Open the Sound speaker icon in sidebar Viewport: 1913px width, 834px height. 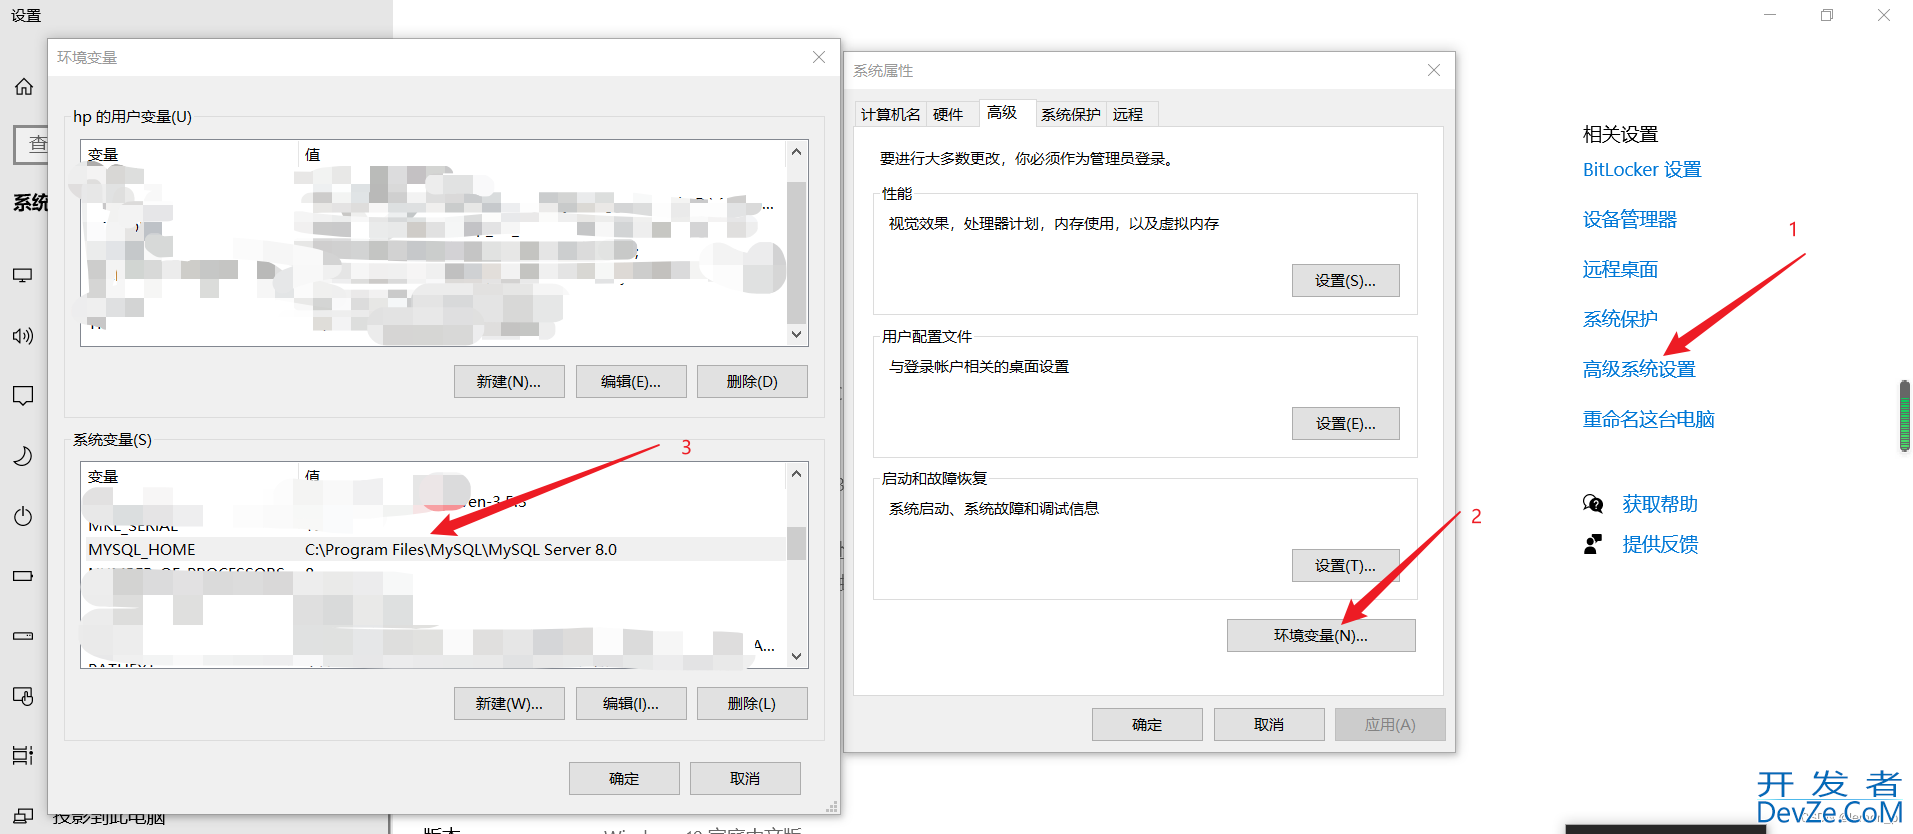click(x=23, y=336)
